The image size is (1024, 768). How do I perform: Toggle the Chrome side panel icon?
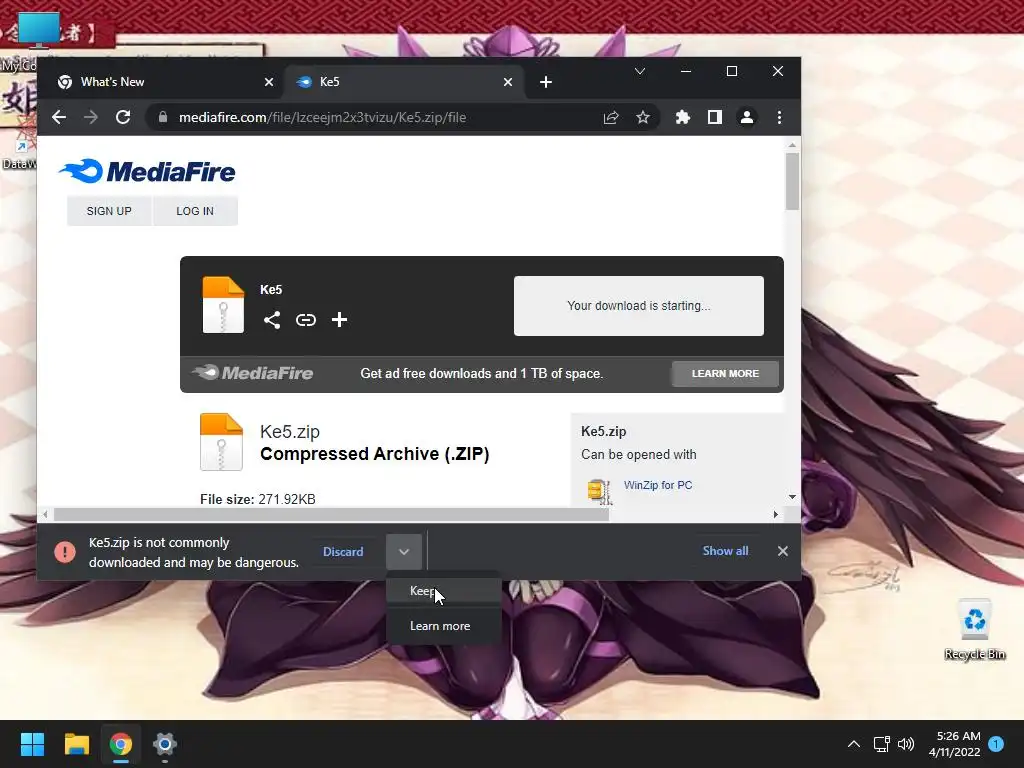[714, 118]
